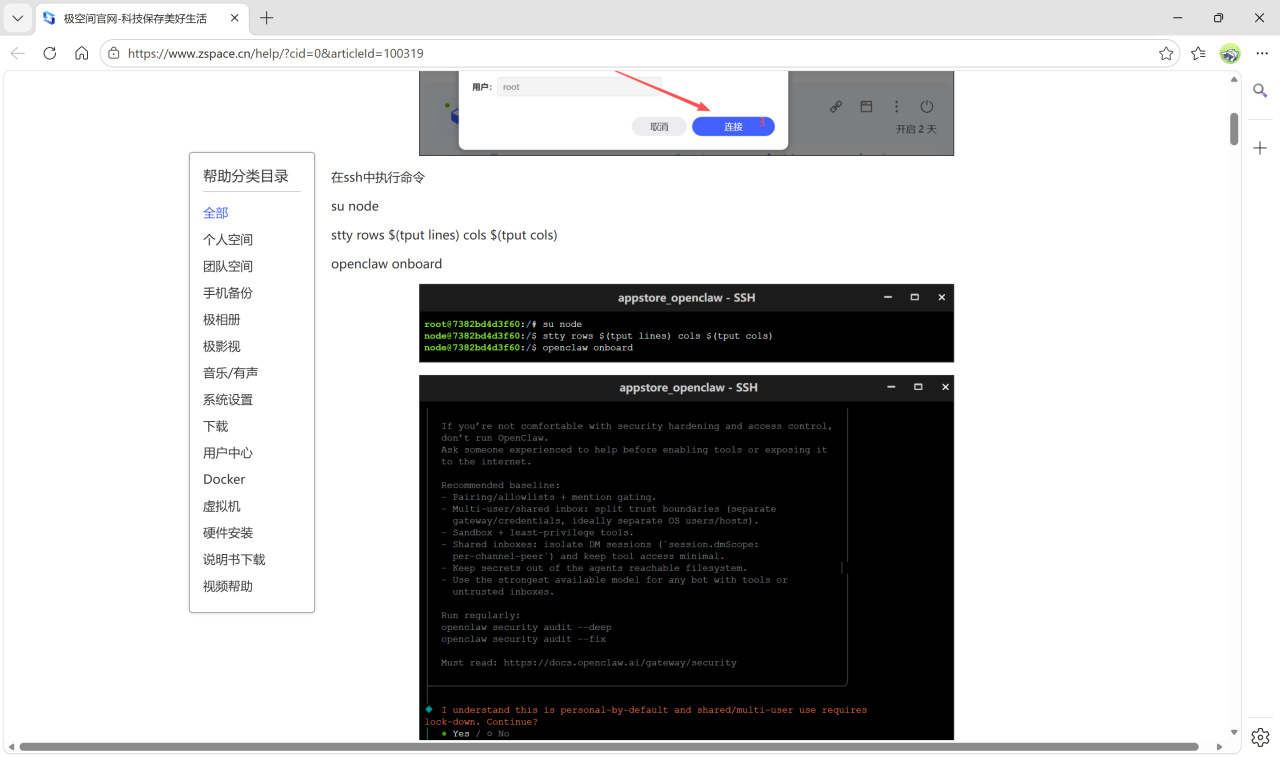
Task: Click article's 'openclaw onboard' line above terminal image
Action: pyautogui.click(x=386, y=264)
